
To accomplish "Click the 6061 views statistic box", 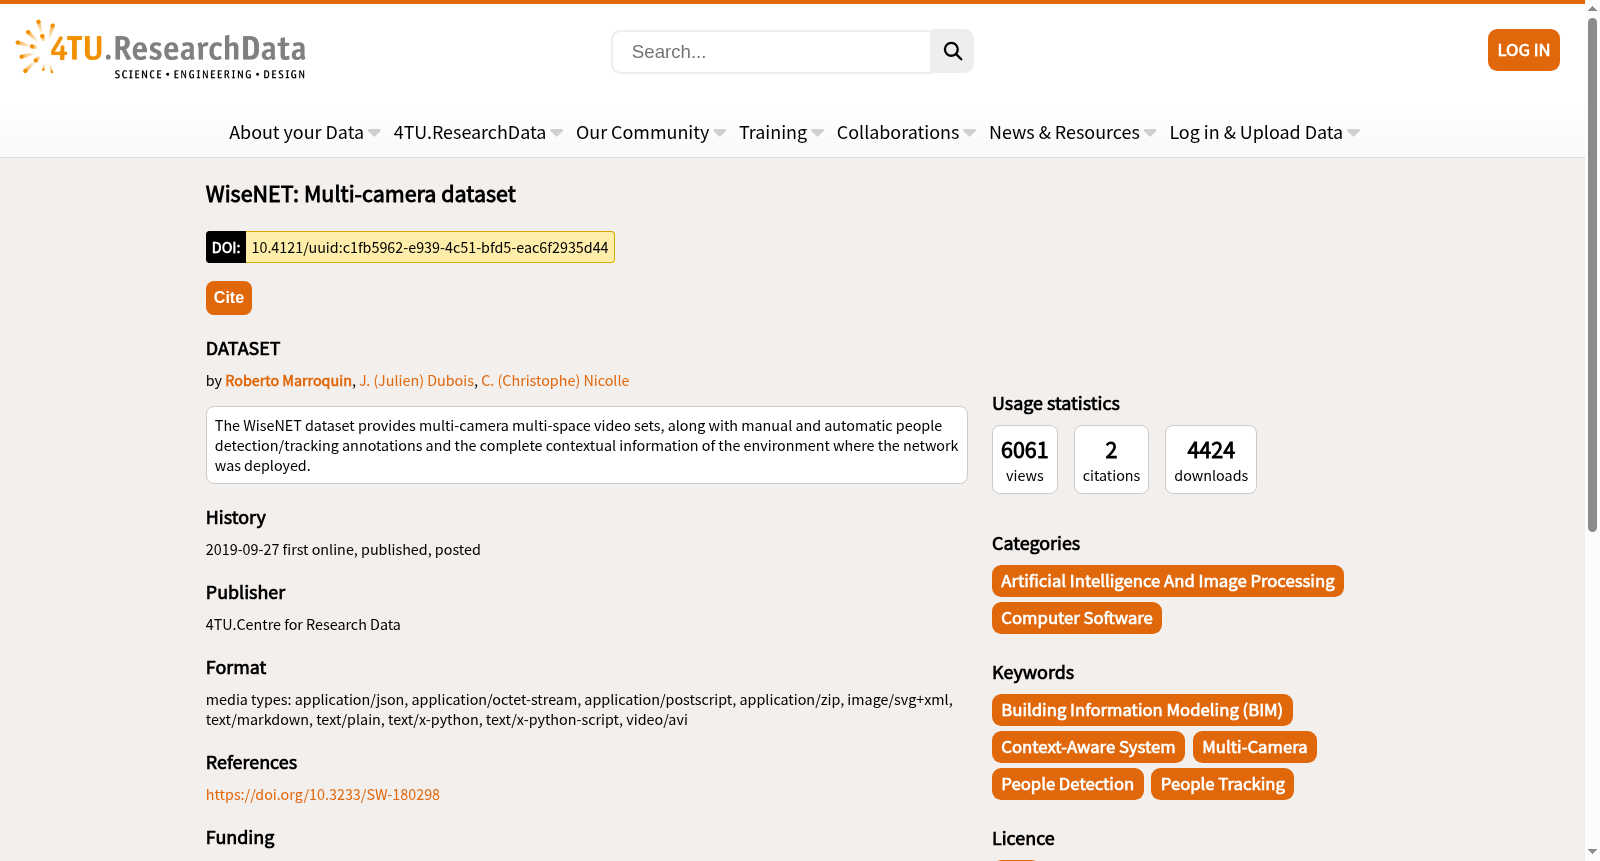I will tap(1025, 460).
